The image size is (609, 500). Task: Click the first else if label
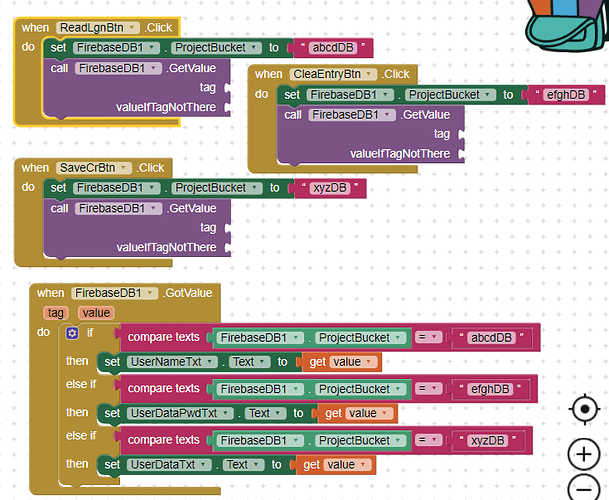click(x=81, y=384)
